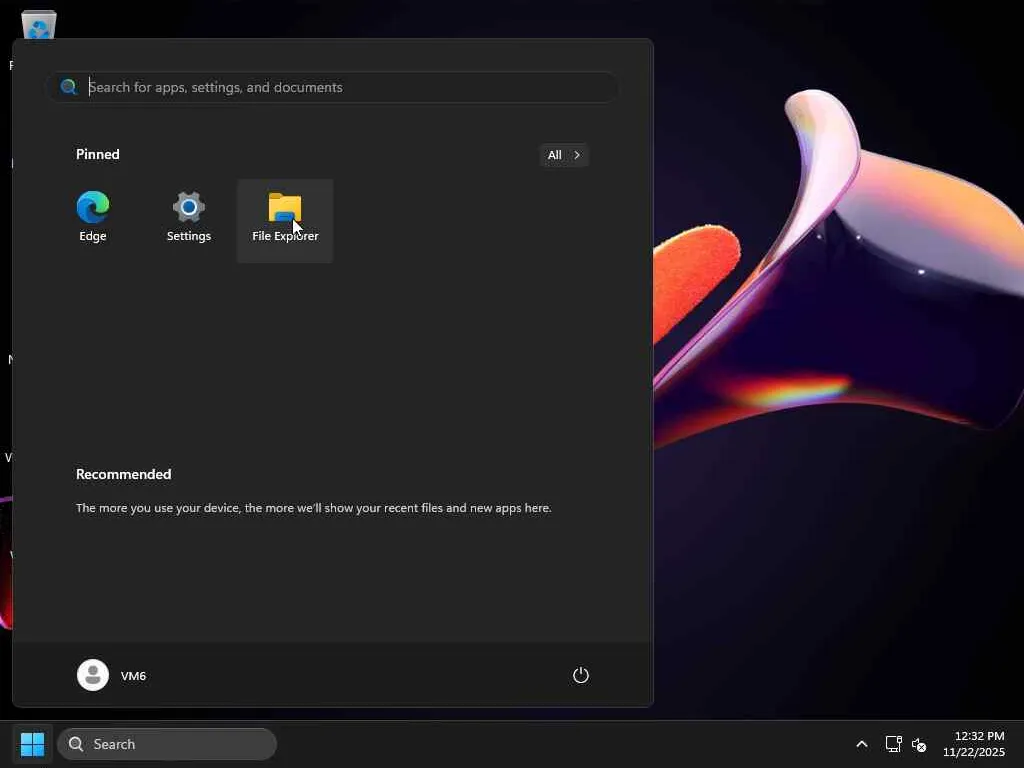Click the Recommended section heading
Image resolution: width=1024 pixels, height=768 pixels.
click(123, 474)
